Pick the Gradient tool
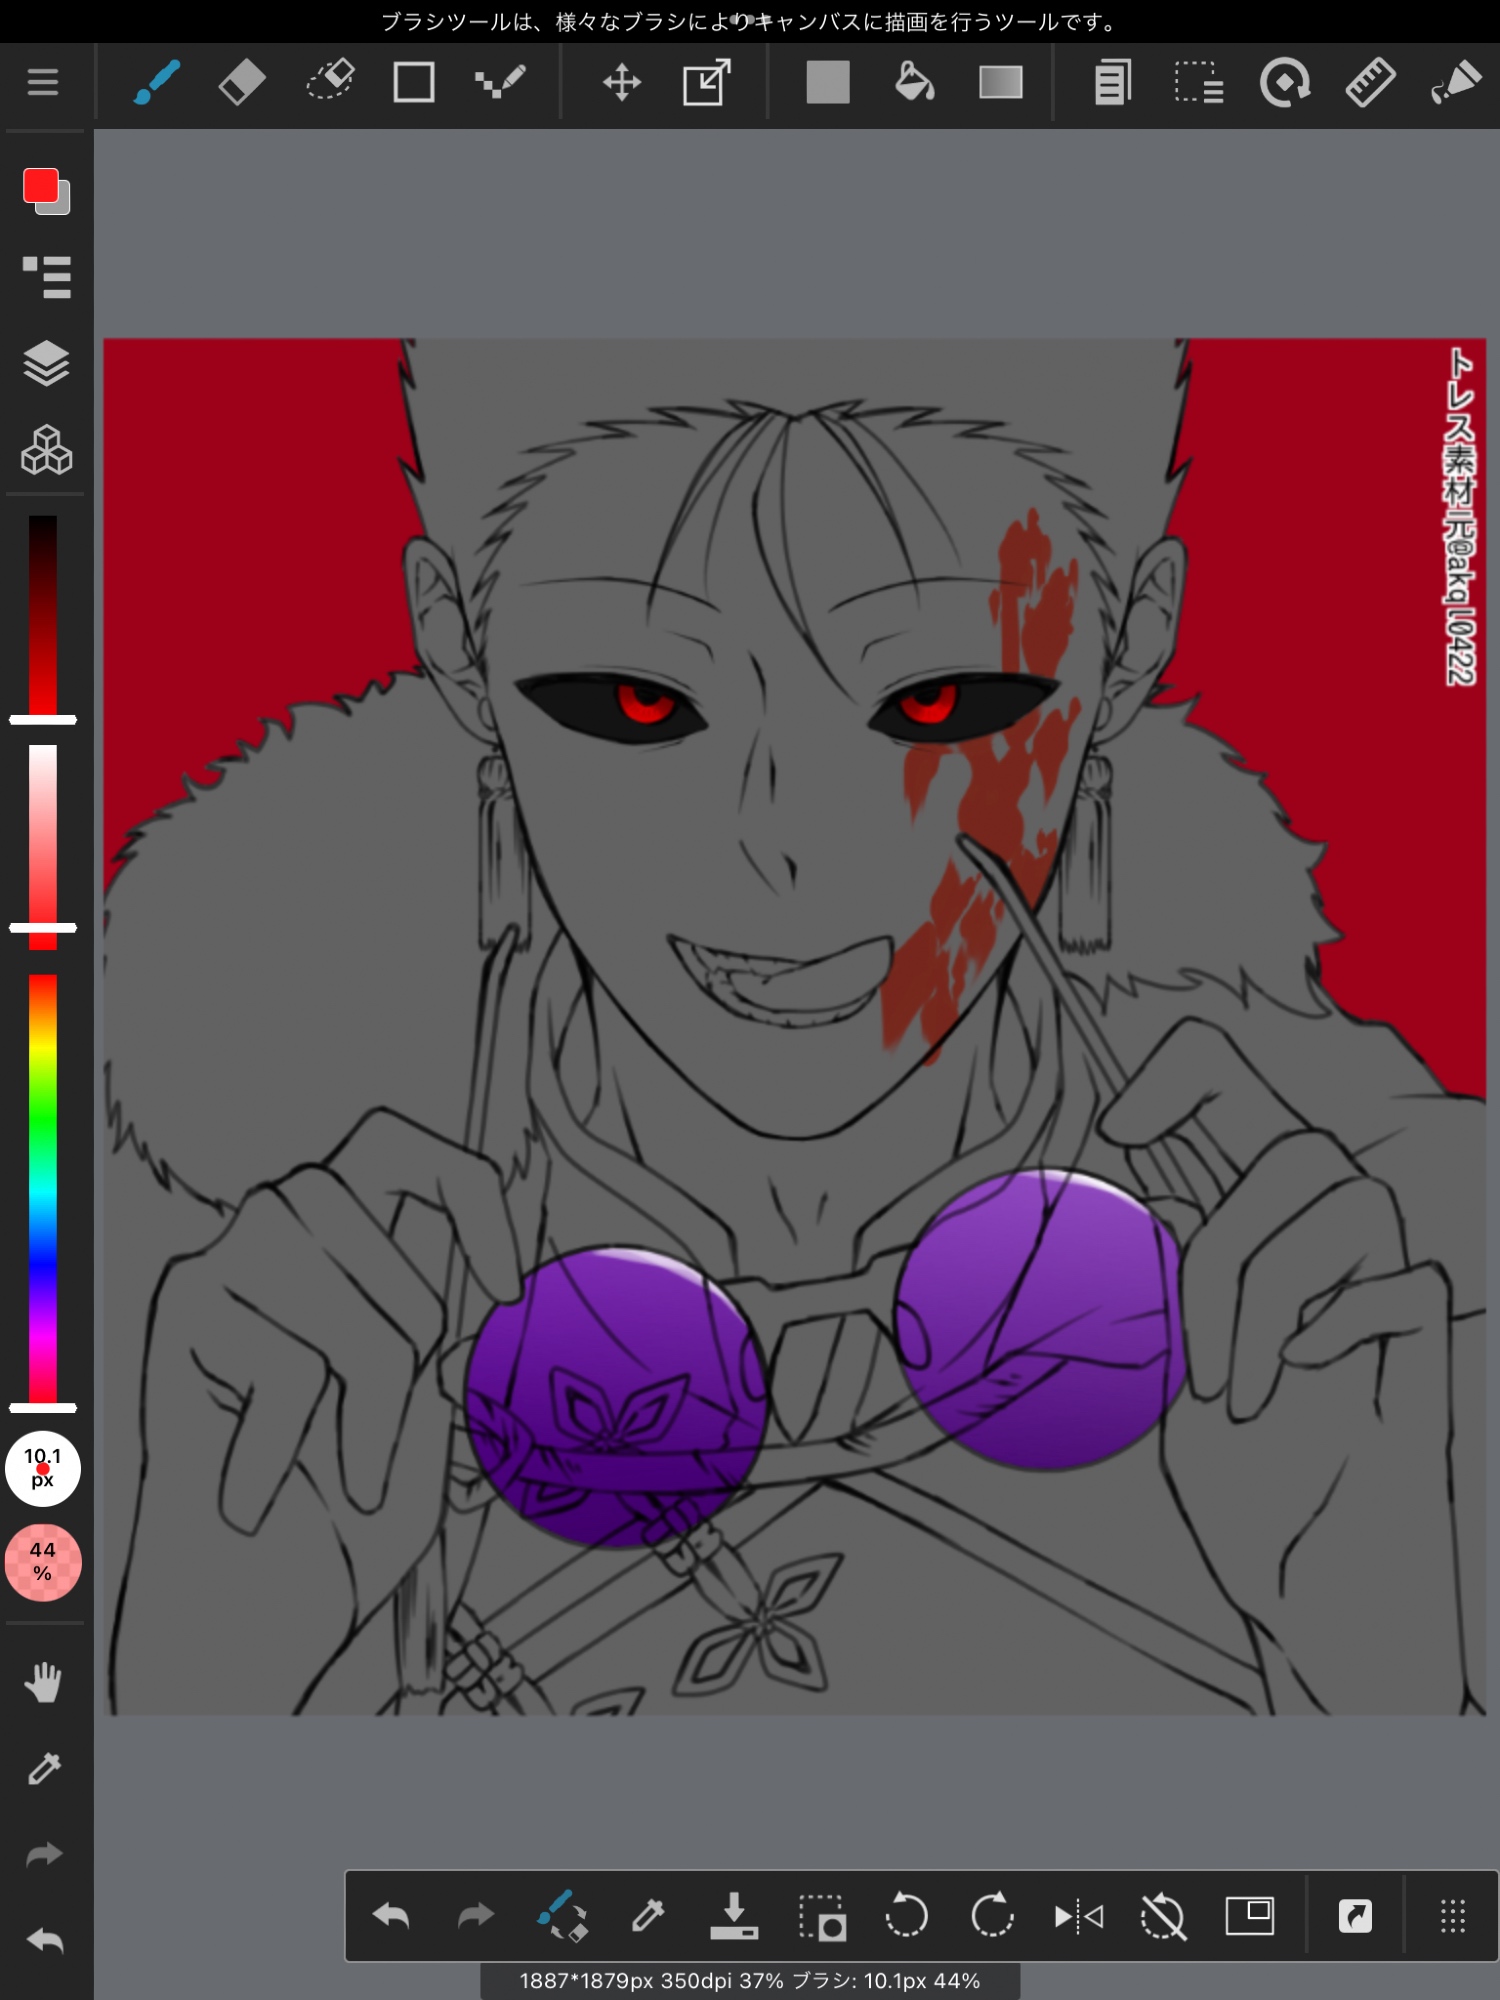Viewport: 1500px width, 2000px height. (x=1000, y=82)
